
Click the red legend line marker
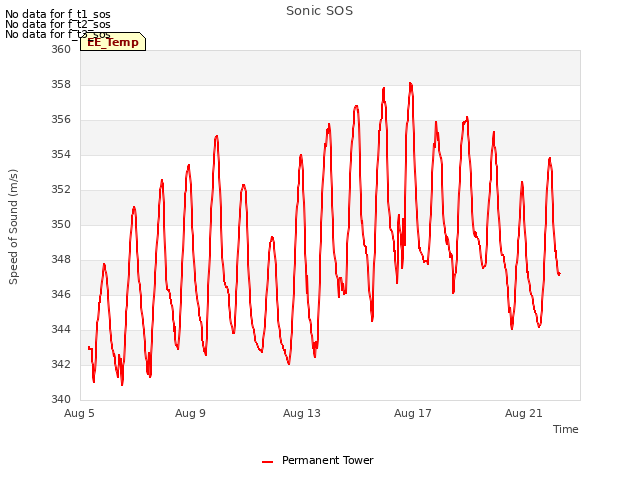pos(267,462)
